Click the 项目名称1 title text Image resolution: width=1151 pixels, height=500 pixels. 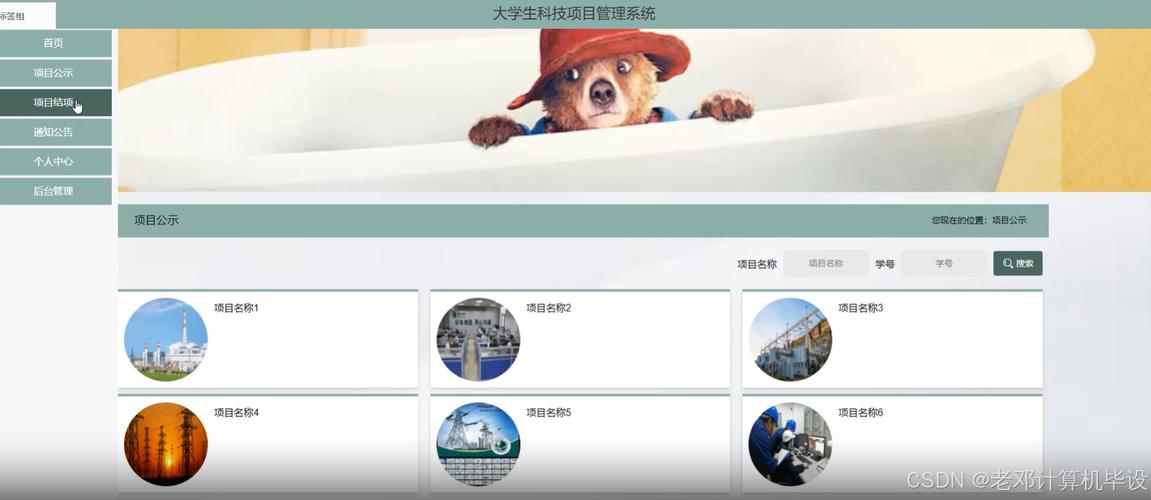click(x=236, y=308)
